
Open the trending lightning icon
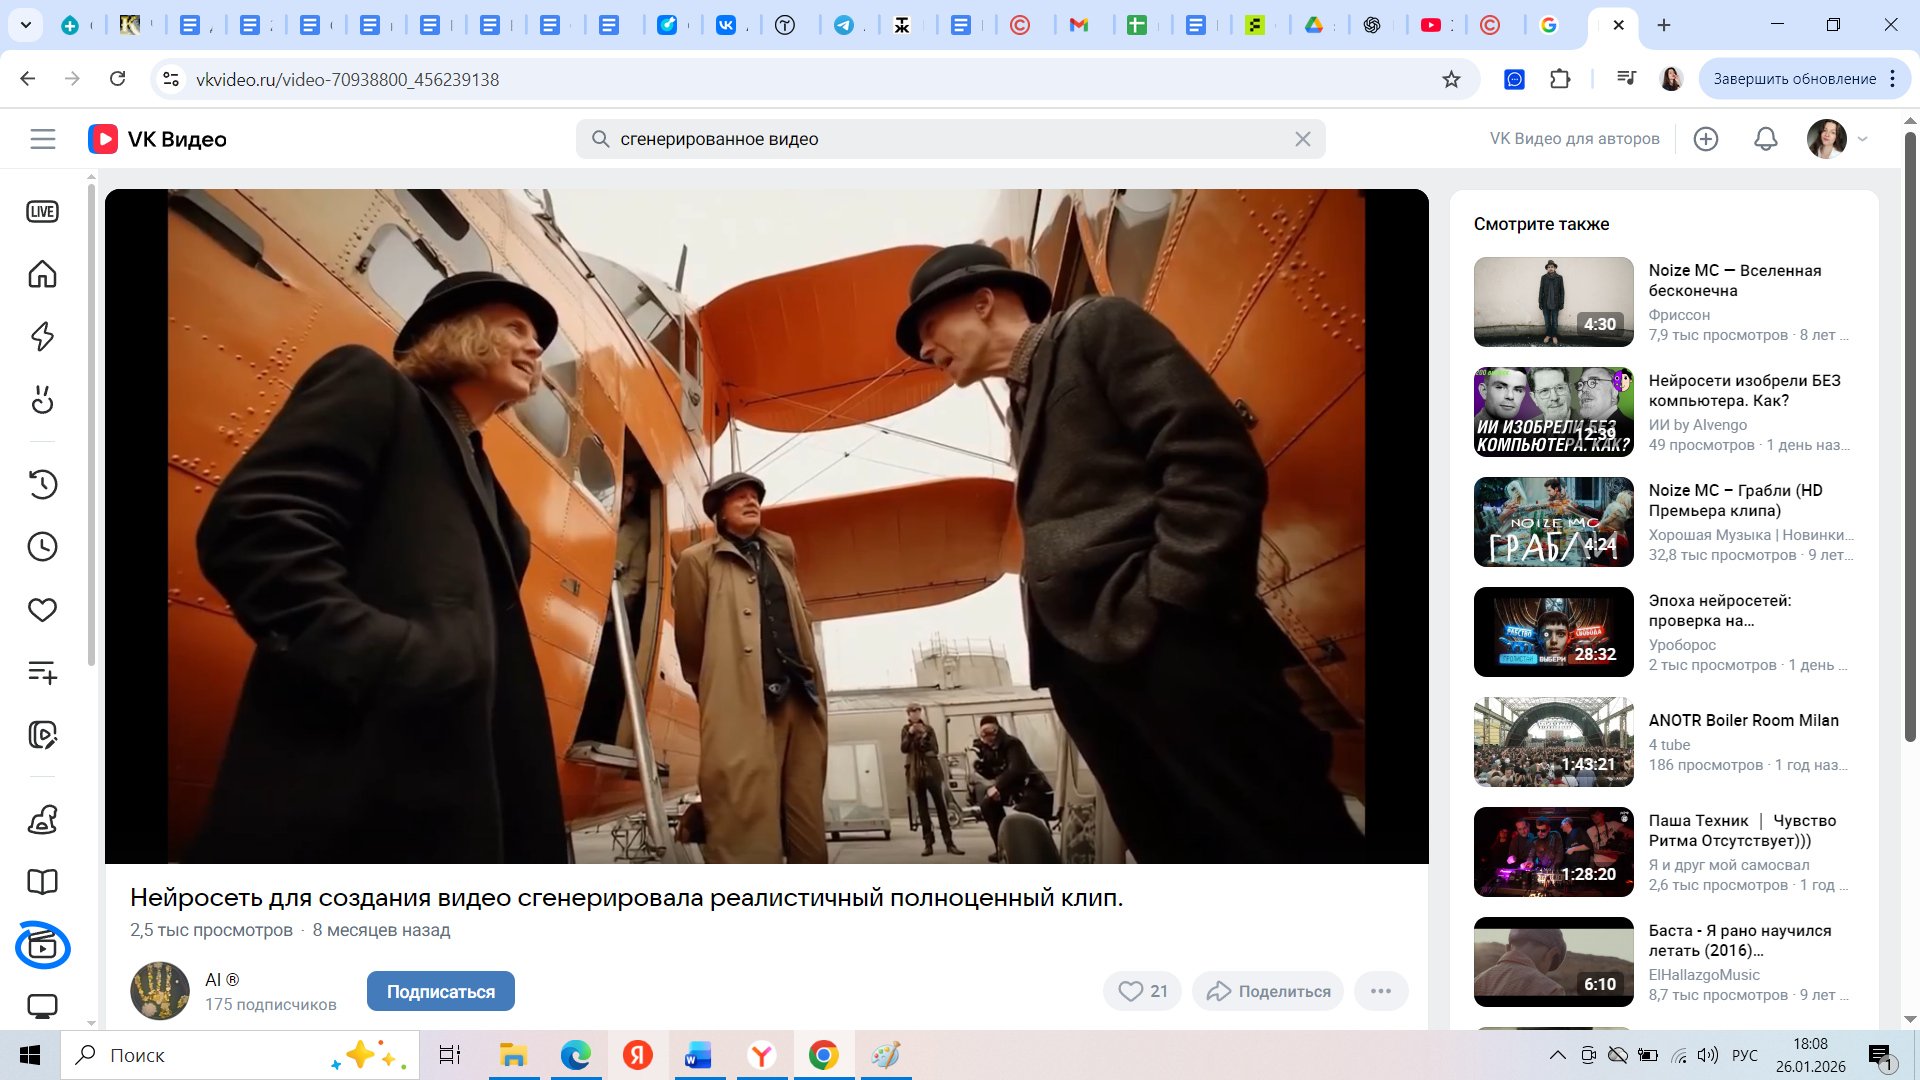pyautogui.click(x=42, y=336)
